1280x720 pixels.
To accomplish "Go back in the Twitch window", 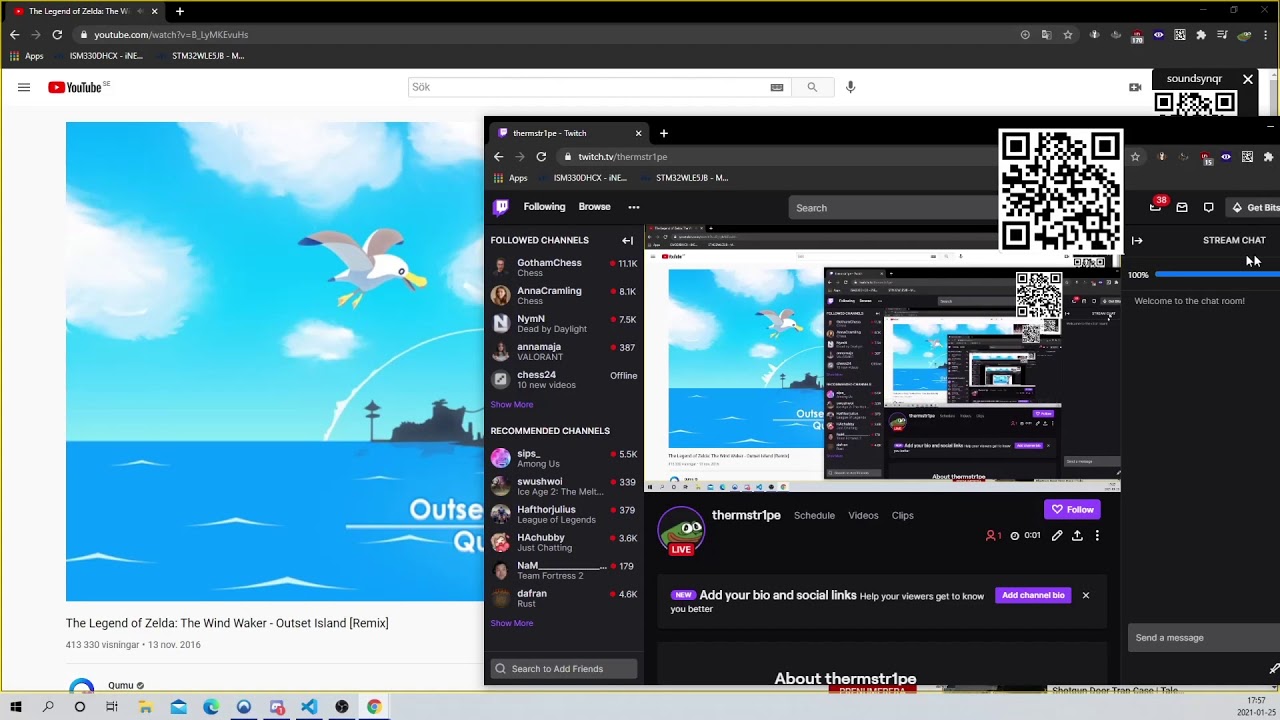I will click(x=498, y=156).
